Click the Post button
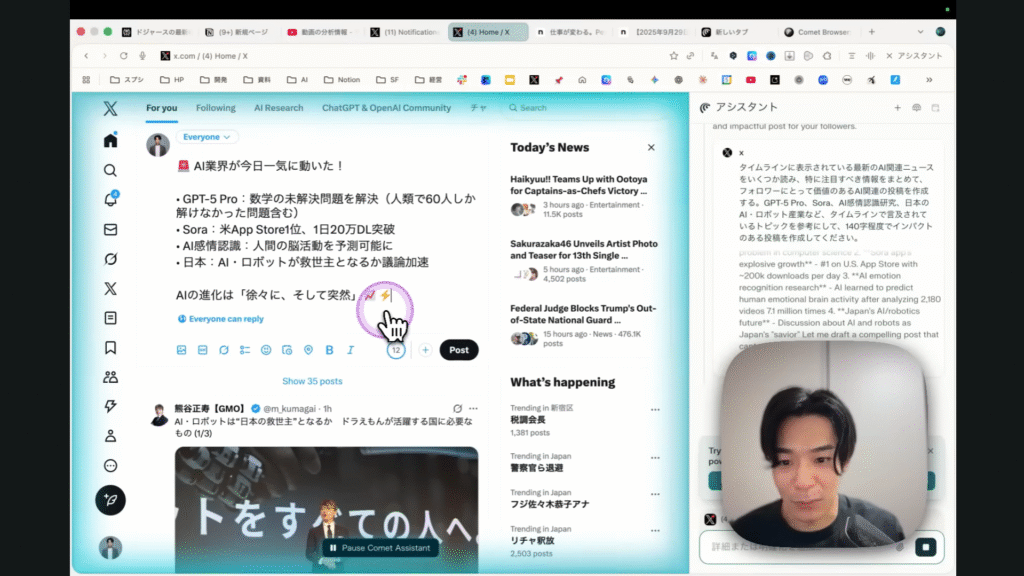 459,350
